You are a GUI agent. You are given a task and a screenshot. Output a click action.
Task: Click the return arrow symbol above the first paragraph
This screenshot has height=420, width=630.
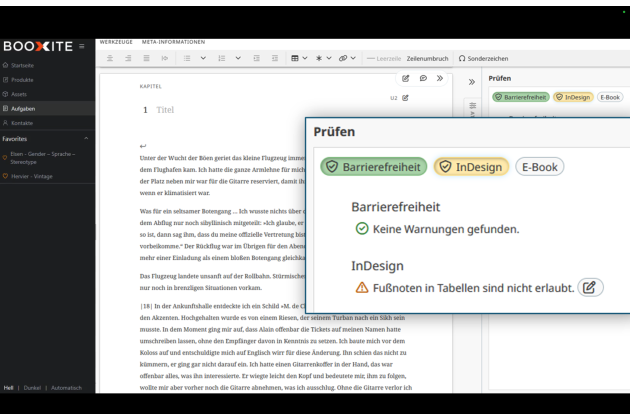(143, 146)
